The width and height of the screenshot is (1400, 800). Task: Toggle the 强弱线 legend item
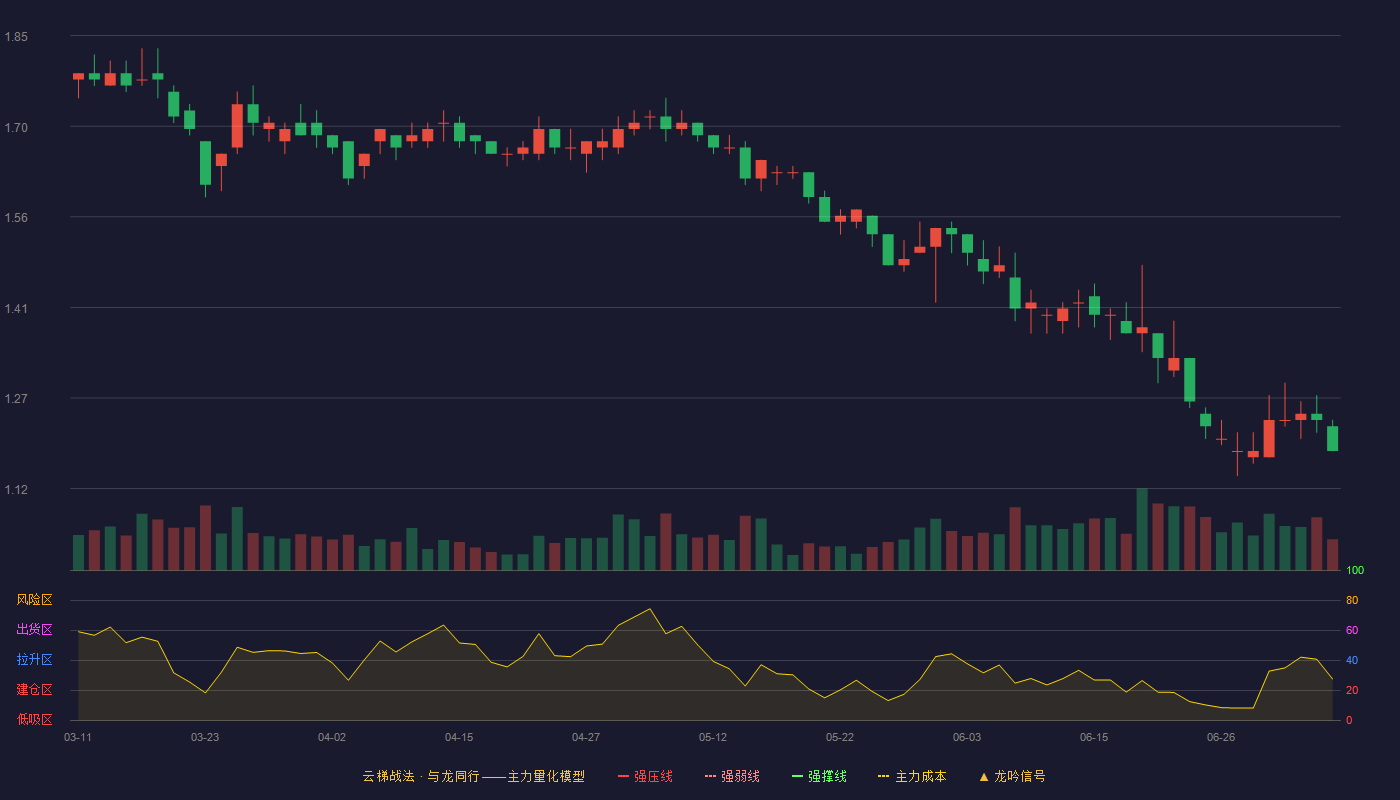pos(732,776)
